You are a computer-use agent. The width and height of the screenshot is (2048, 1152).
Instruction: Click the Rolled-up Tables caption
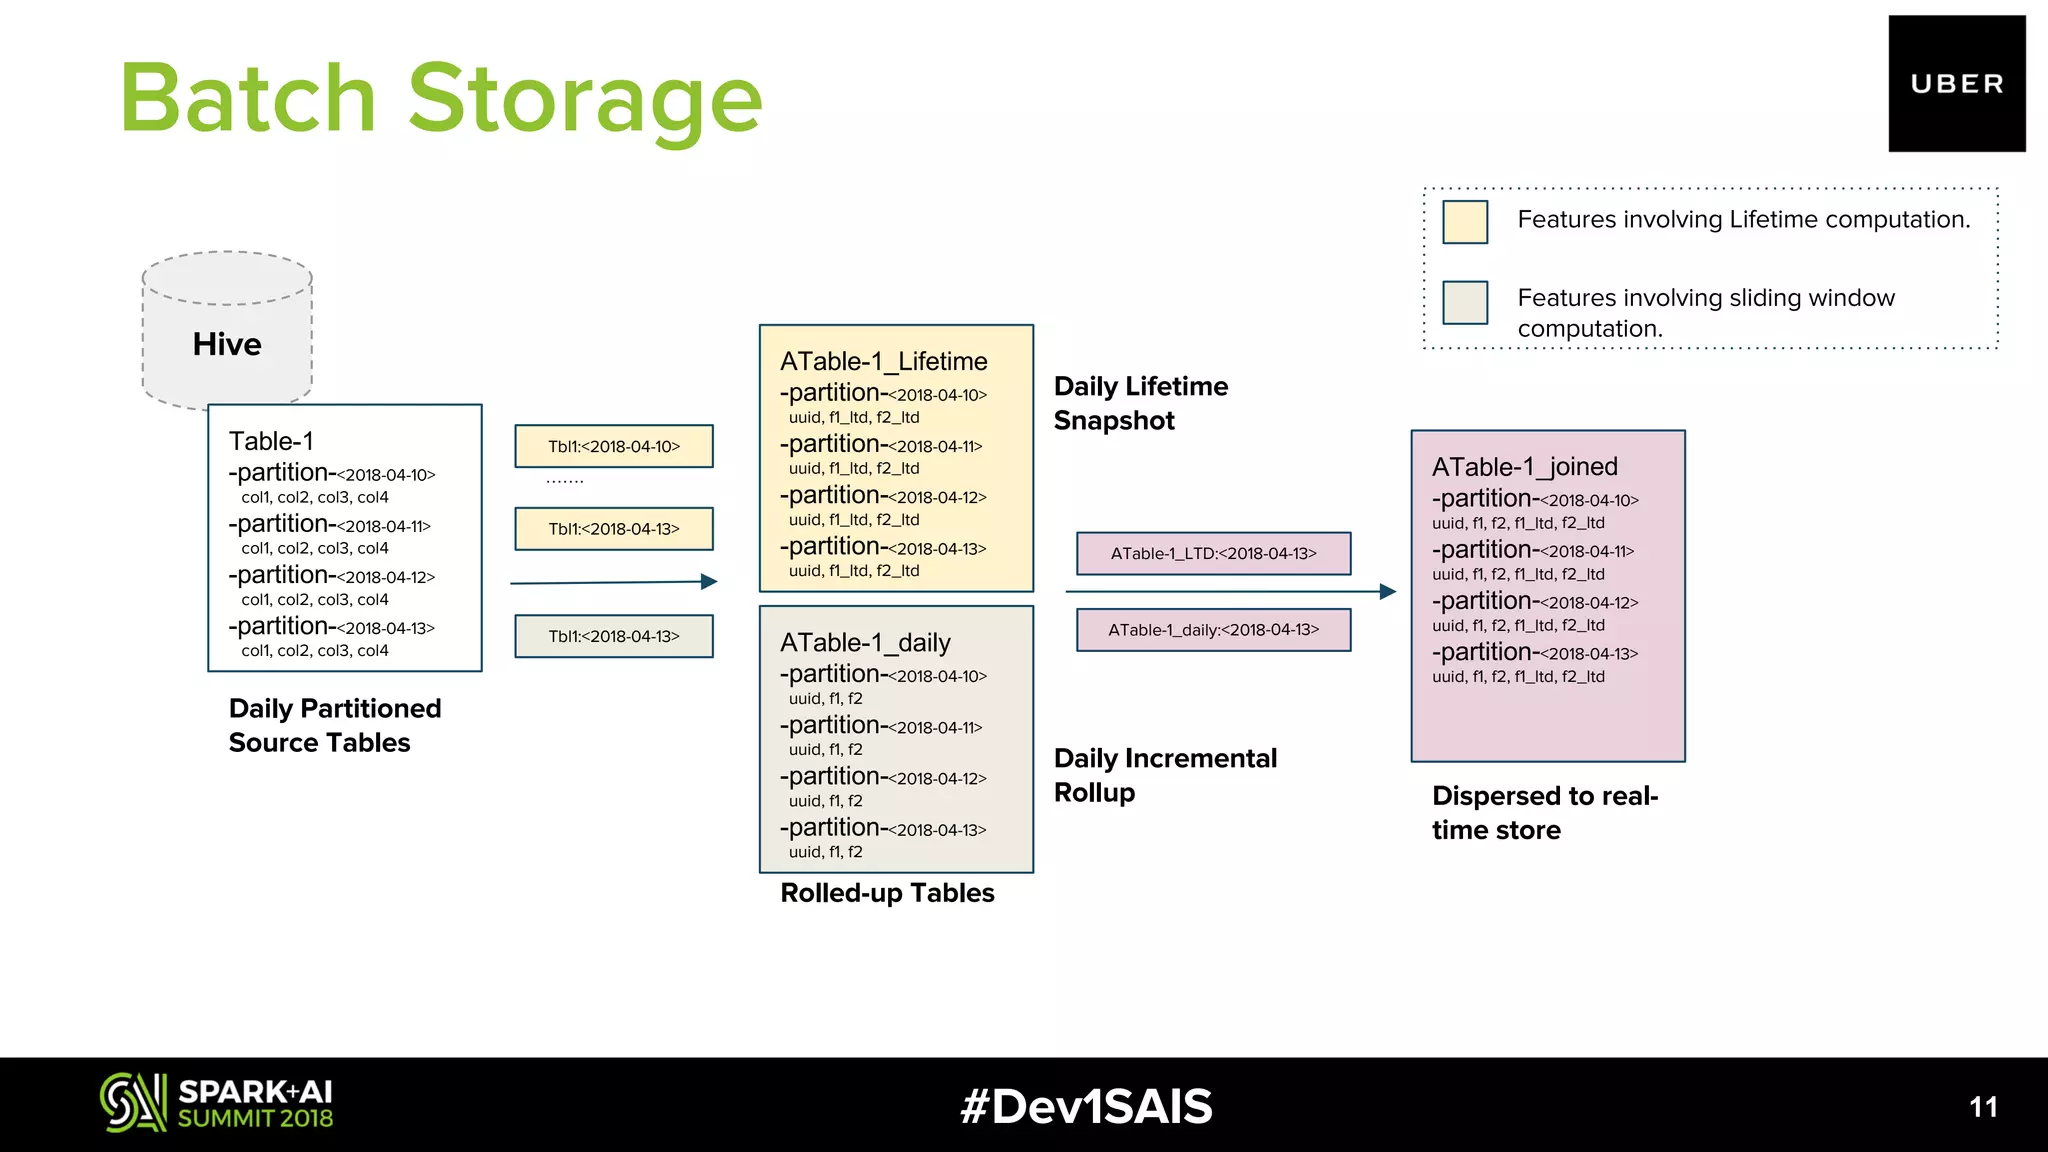click(x=887, y=893)
